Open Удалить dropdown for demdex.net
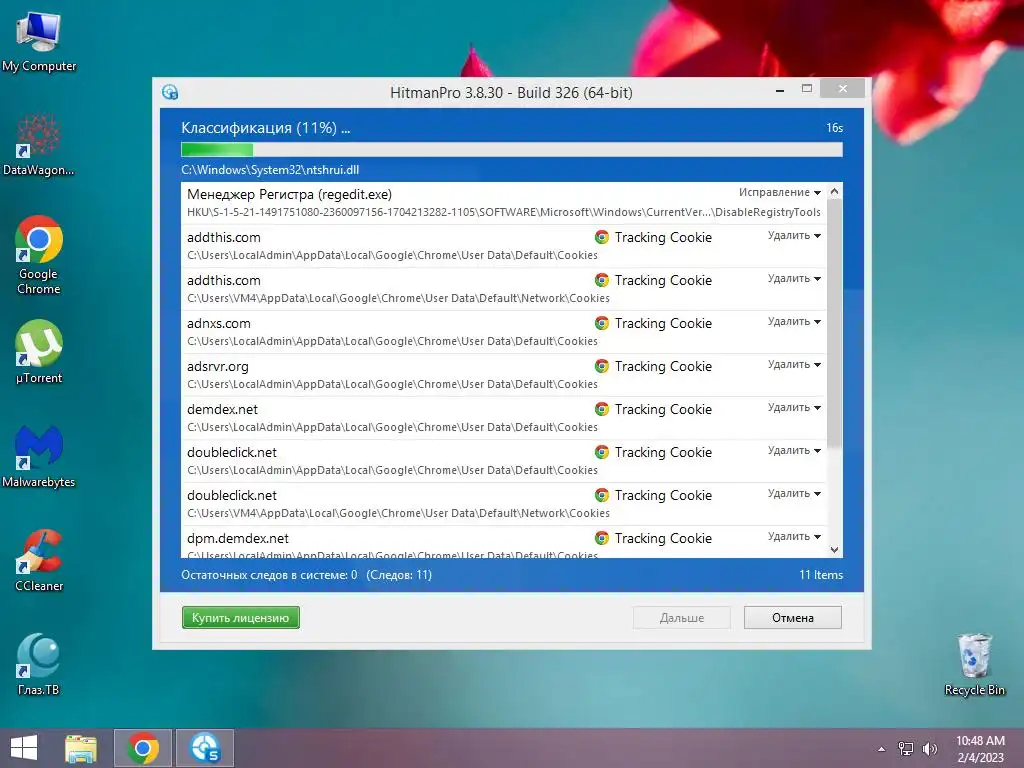Viewport: 1024px width, 768px height. click(x=794, y=408)
